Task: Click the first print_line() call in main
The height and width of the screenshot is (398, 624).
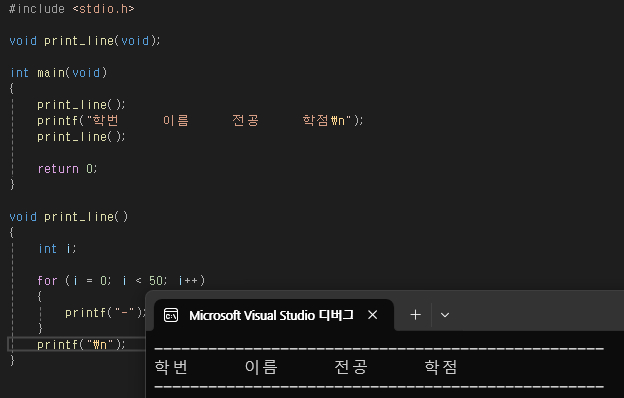Action: (81, 105)
